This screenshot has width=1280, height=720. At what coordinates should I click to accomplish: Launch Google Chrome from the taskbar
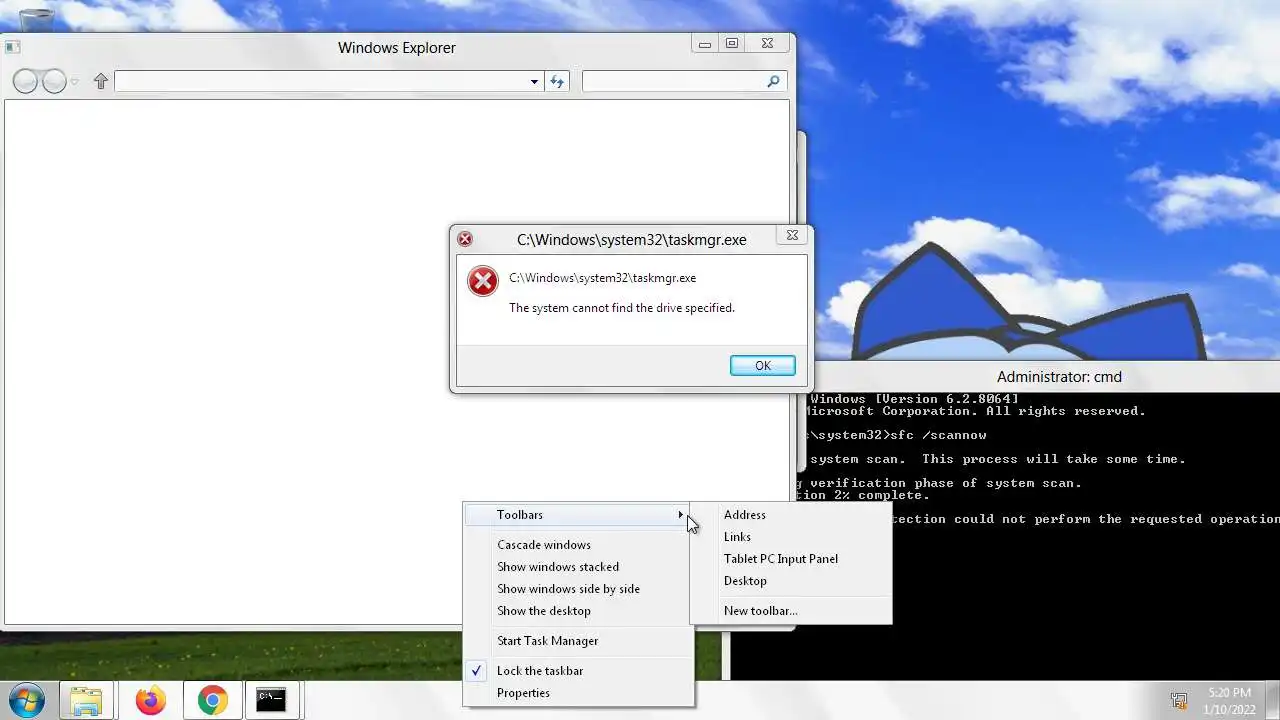click(x=212, y=700)
